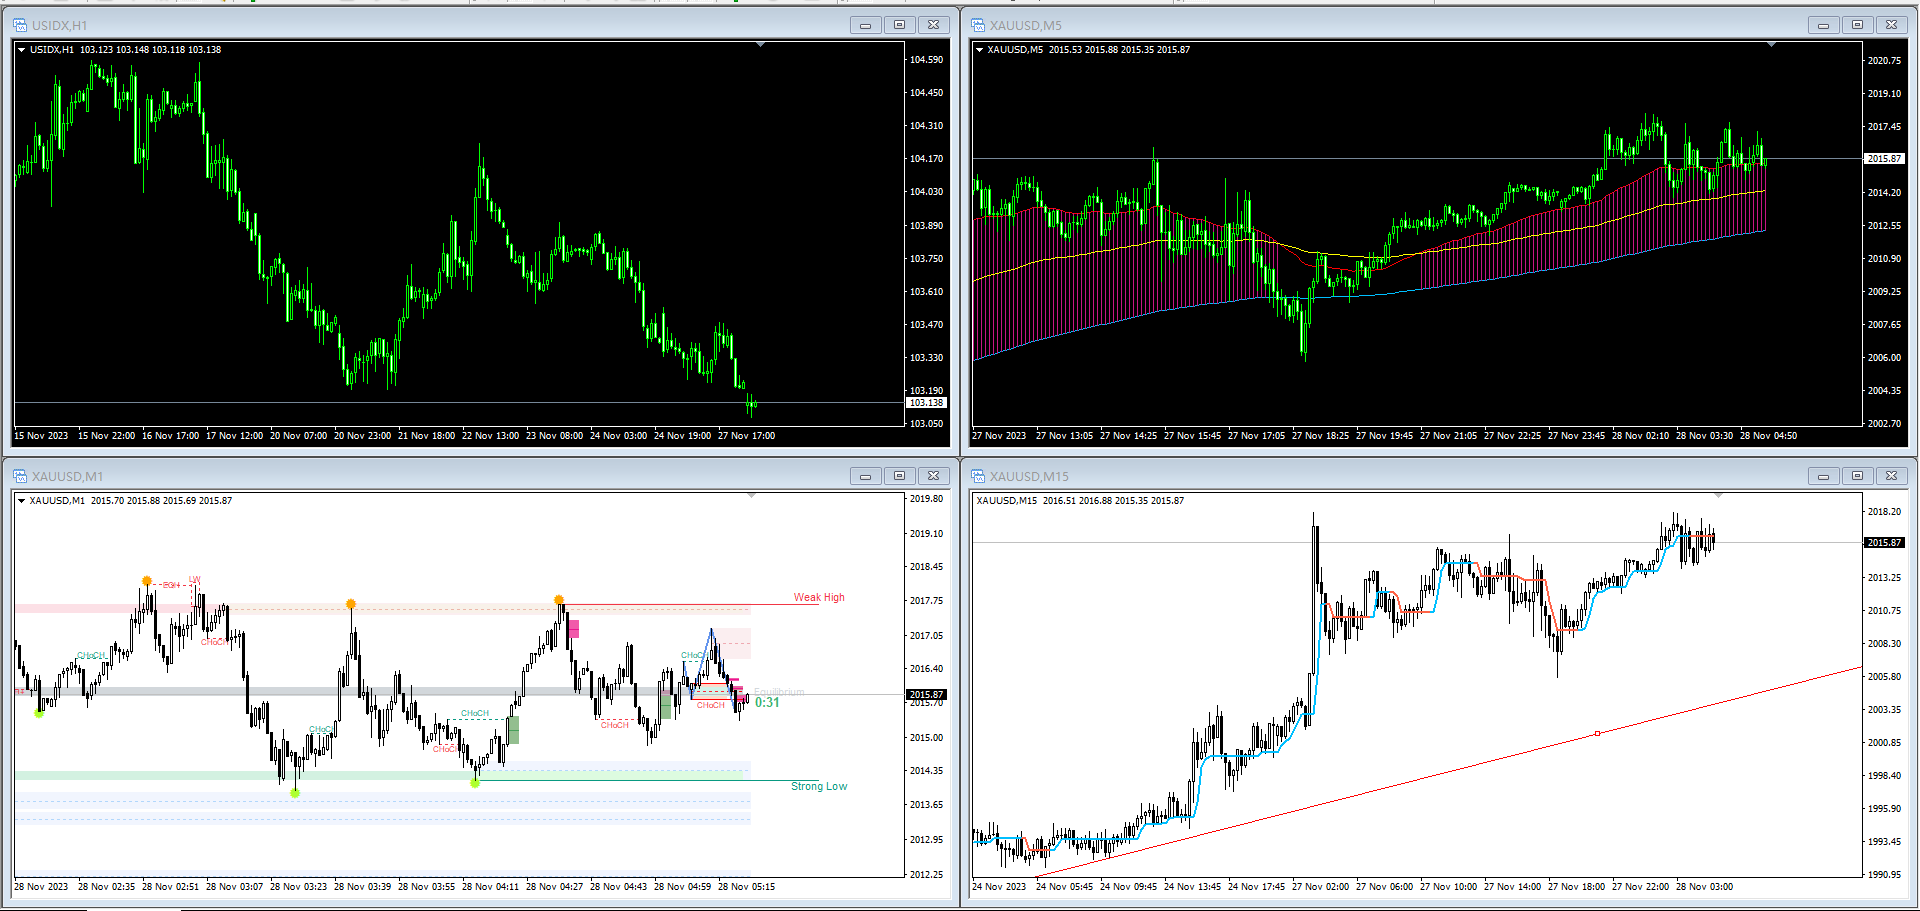The image size is (1920, 911).
Task: Click the XAUUSD,M15 chart window icon
Action: click(978, 476)
